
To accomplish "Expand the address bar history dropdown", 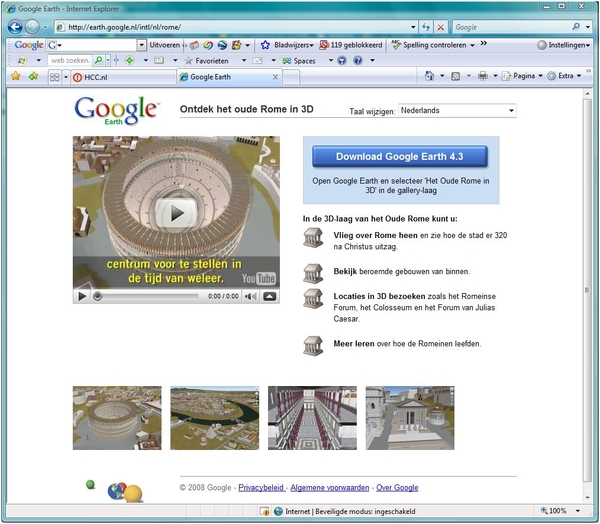I will coord(413,27).
